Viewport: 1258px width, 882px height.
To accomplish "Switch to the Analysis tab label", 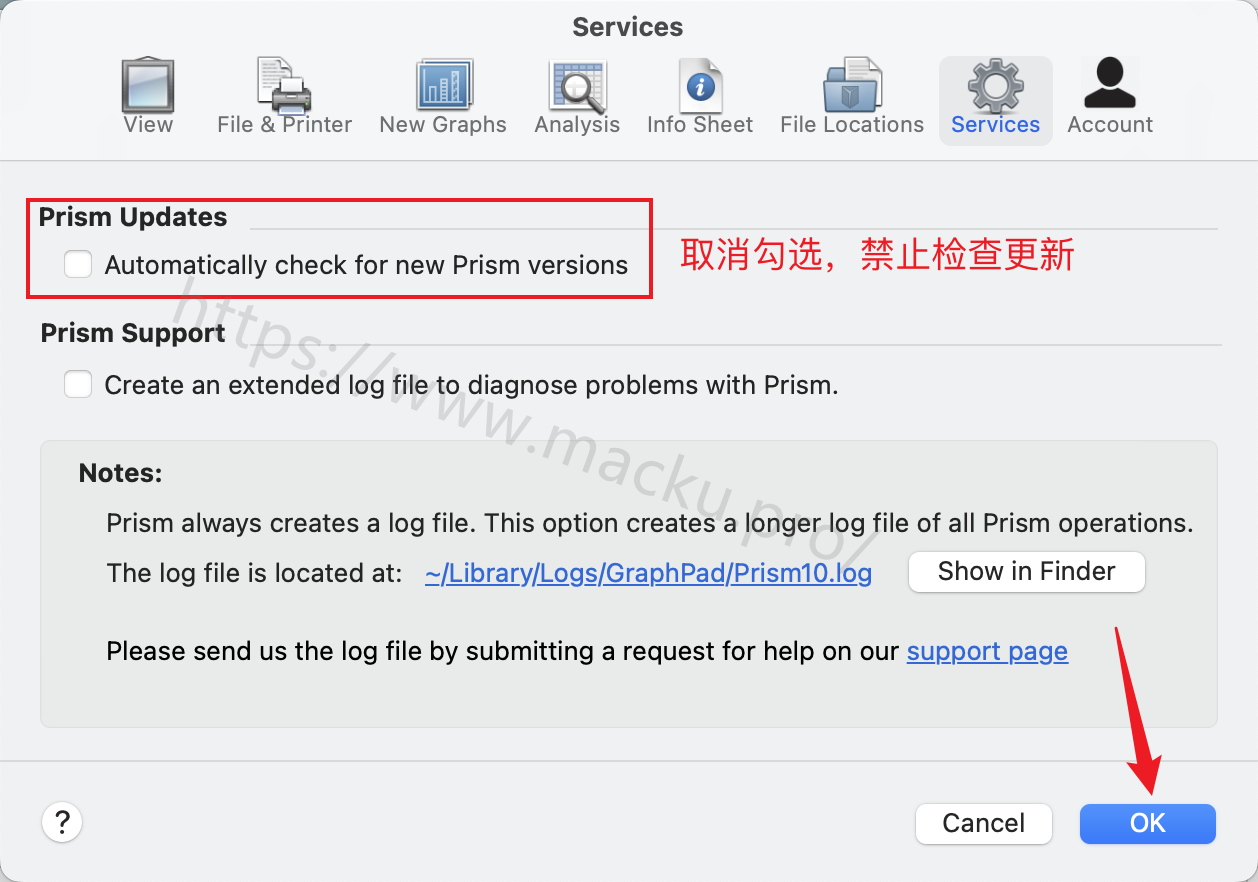I will click(x=577, y=125).
